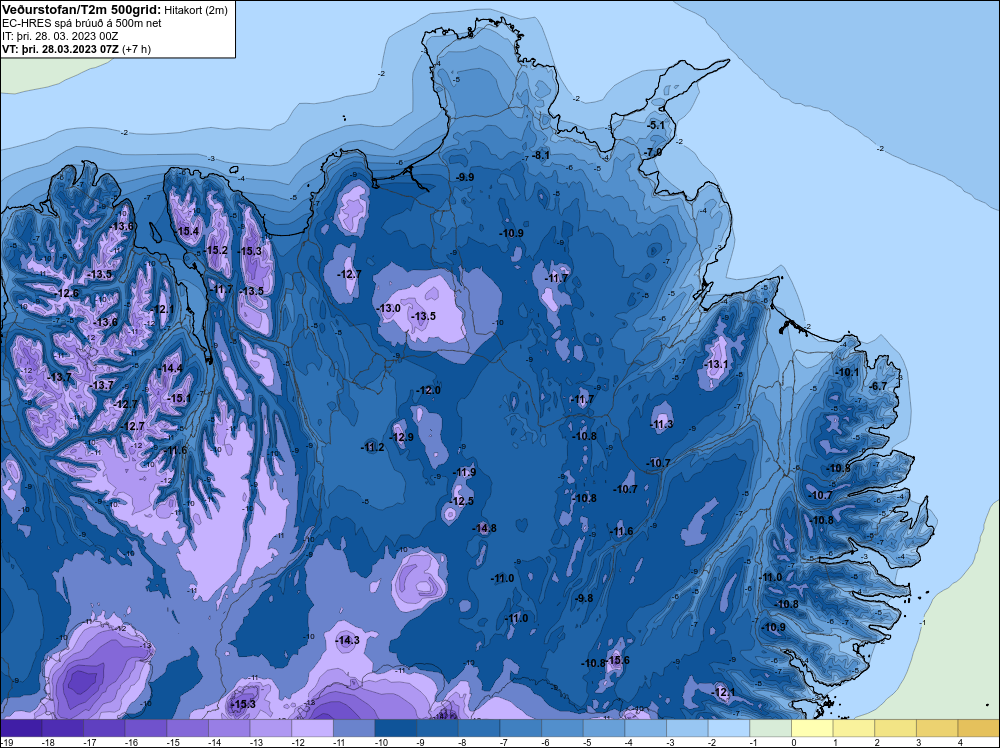
Task: Pick the pale lilac legend swatch above -12
Action: 312,728
